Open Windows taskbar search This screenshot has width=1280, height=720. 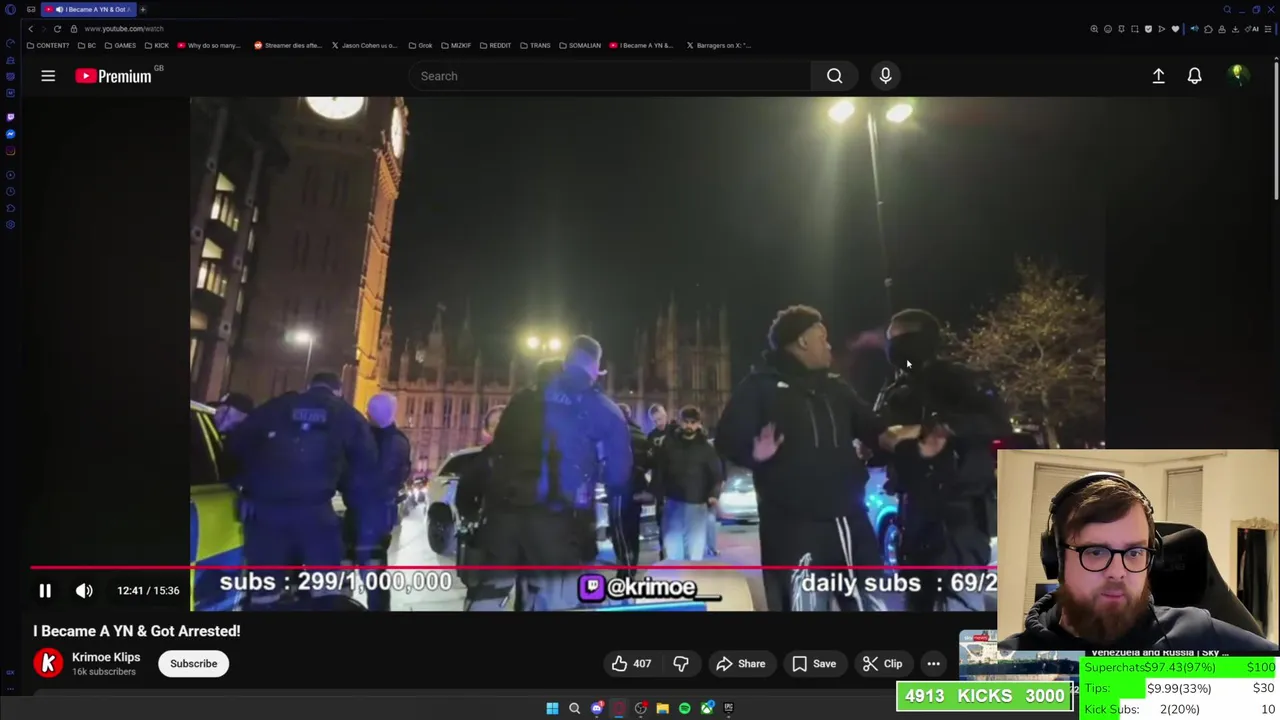574,708
